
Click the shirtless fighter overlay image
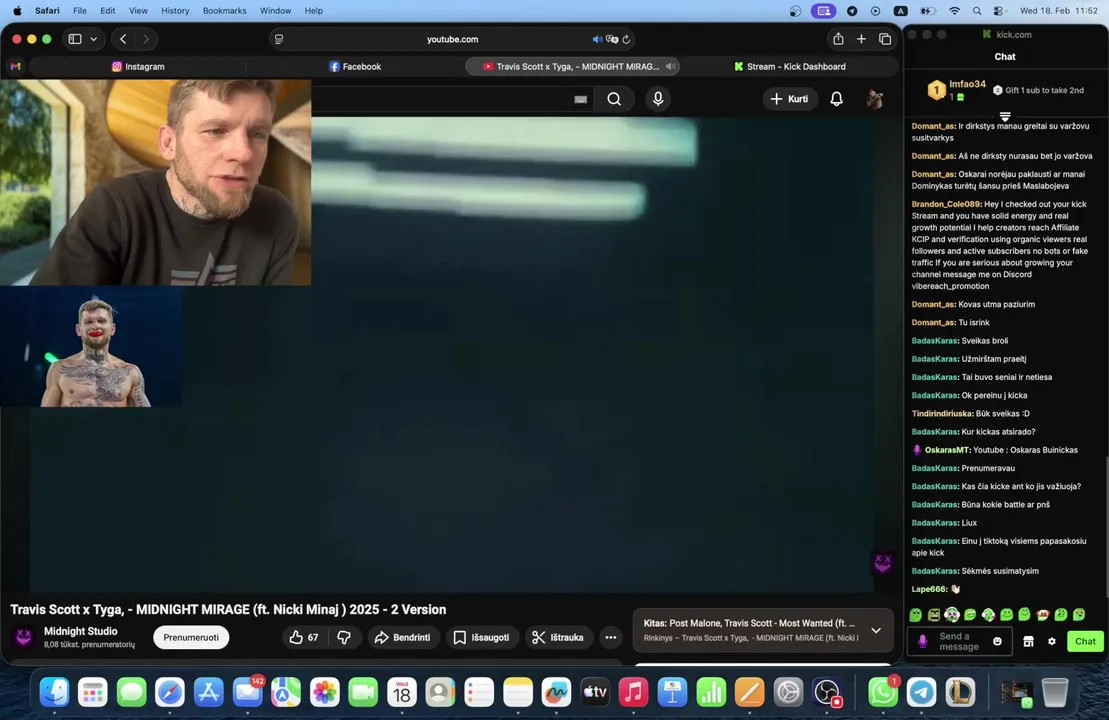coord(91,347)
